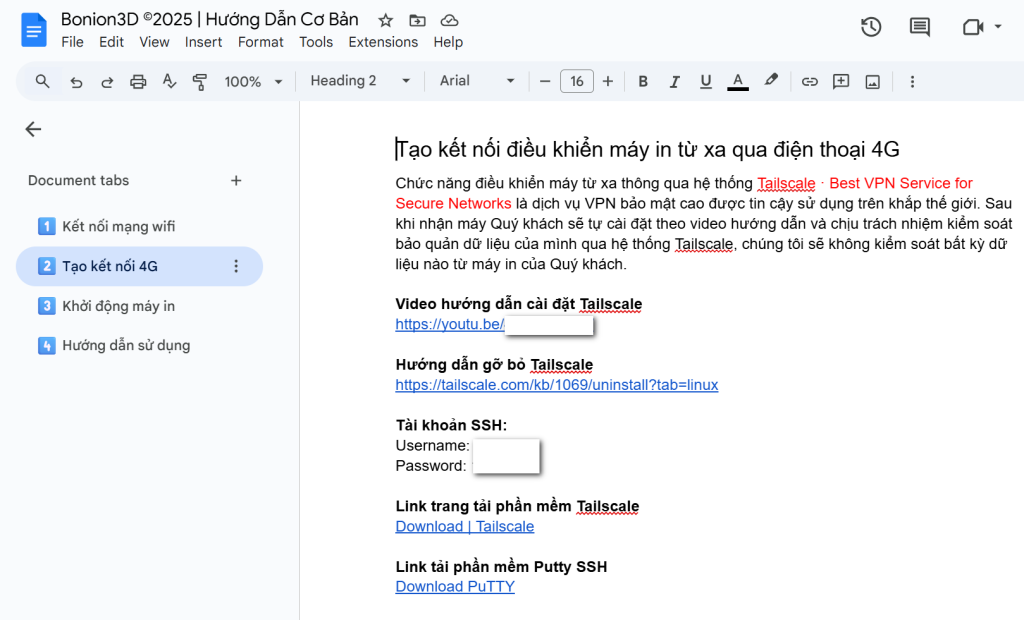This screenshot has height=620, width=1024.
Task: Click 'Password:' line
Action: click(x=431, y=466)
